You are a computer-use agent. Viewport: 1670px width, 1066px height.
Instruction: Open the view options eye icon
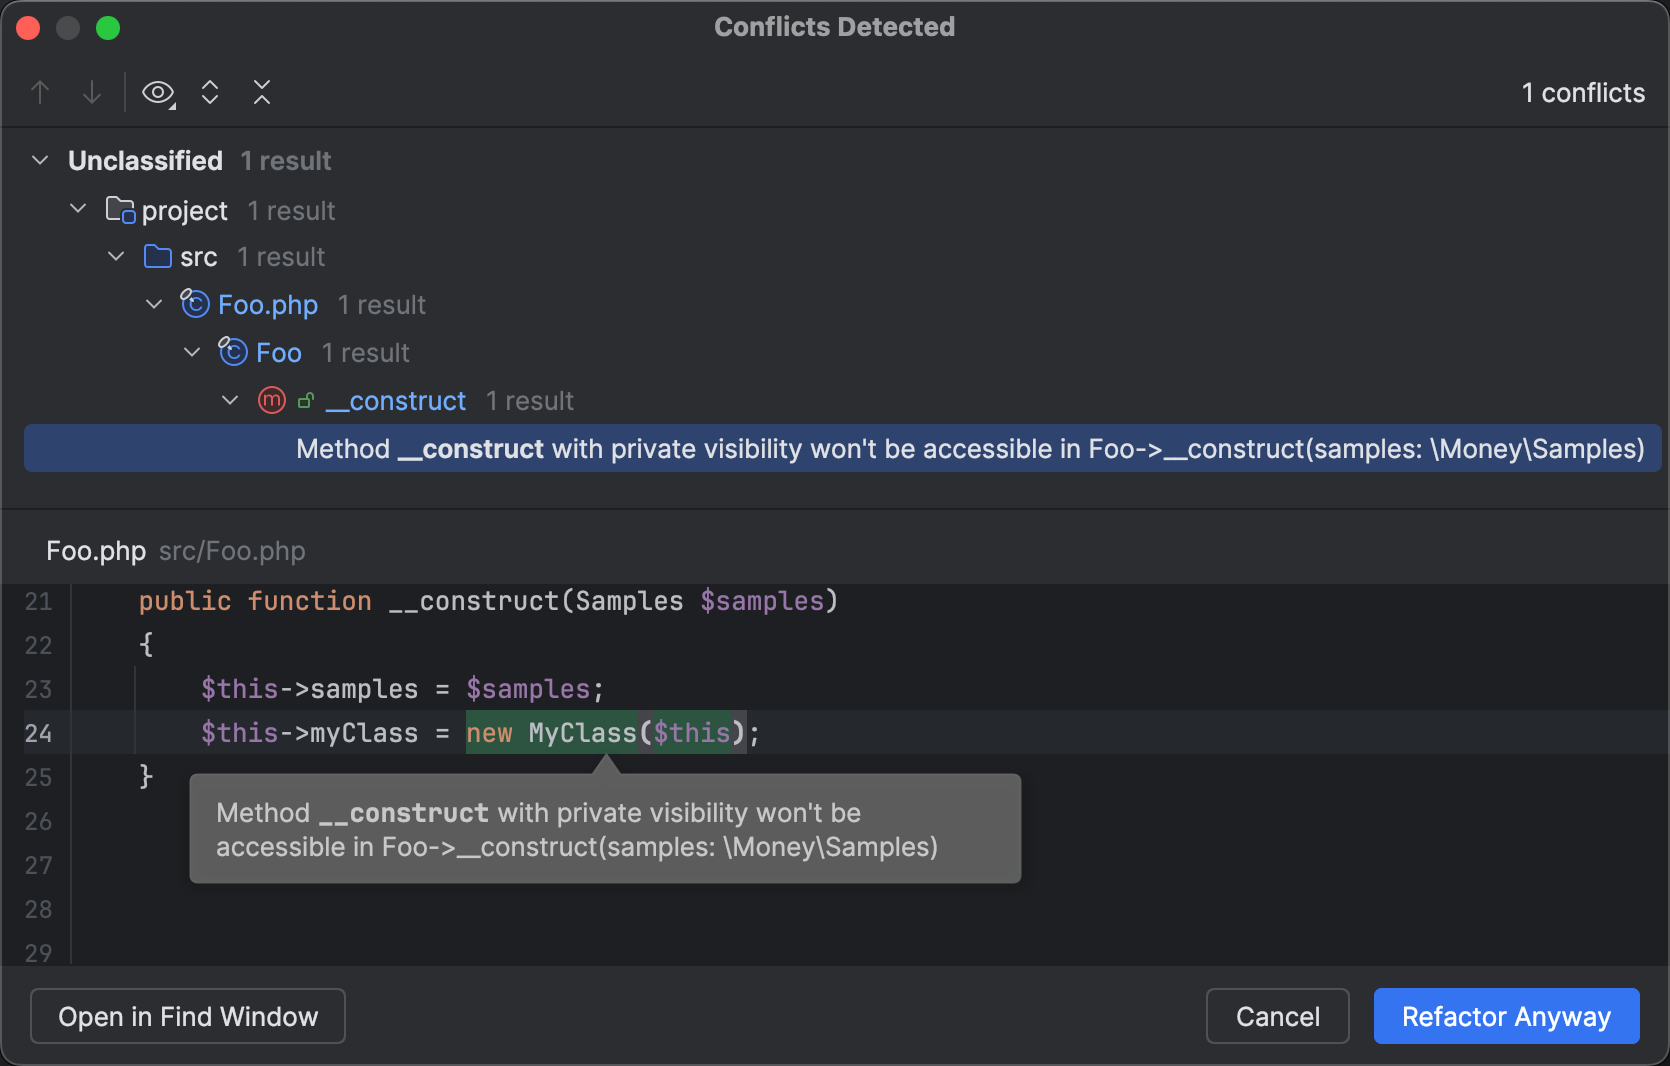point(157,92)
